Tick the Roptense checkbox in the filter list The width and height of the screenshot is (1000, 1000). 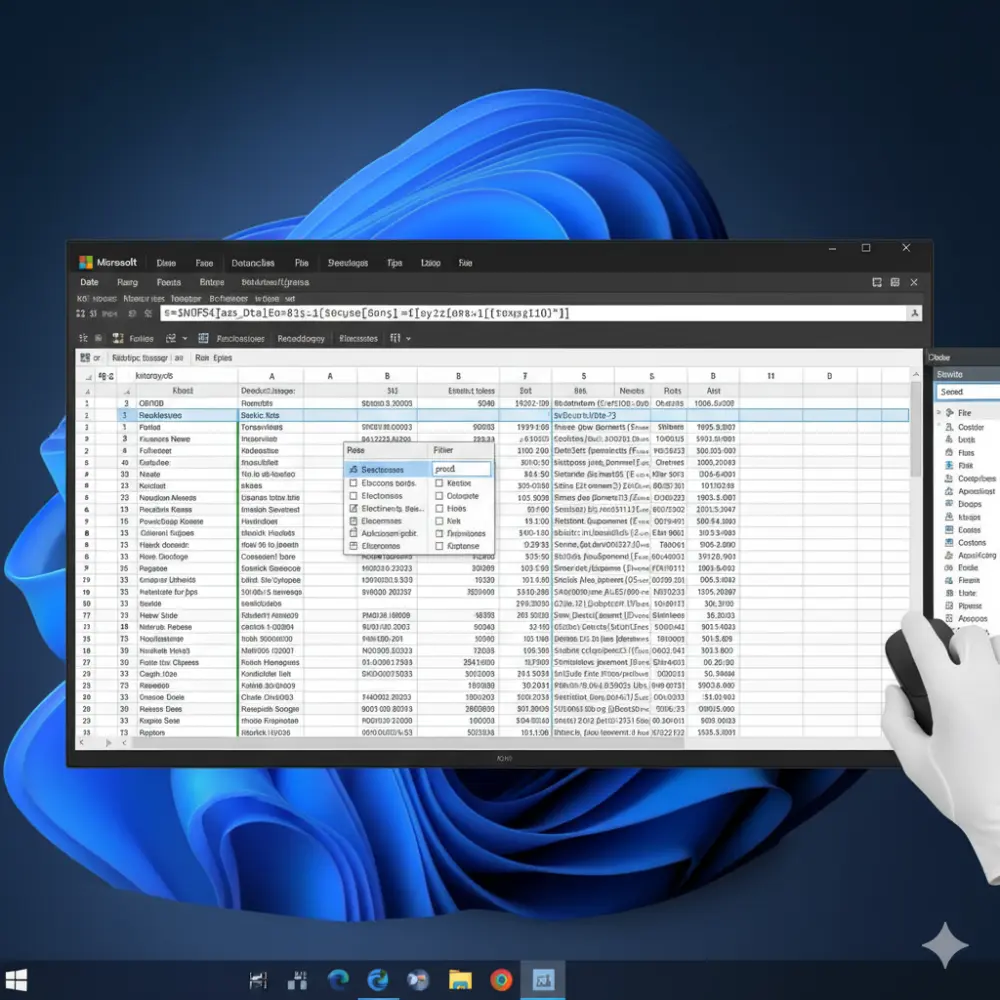pos(439,546)
